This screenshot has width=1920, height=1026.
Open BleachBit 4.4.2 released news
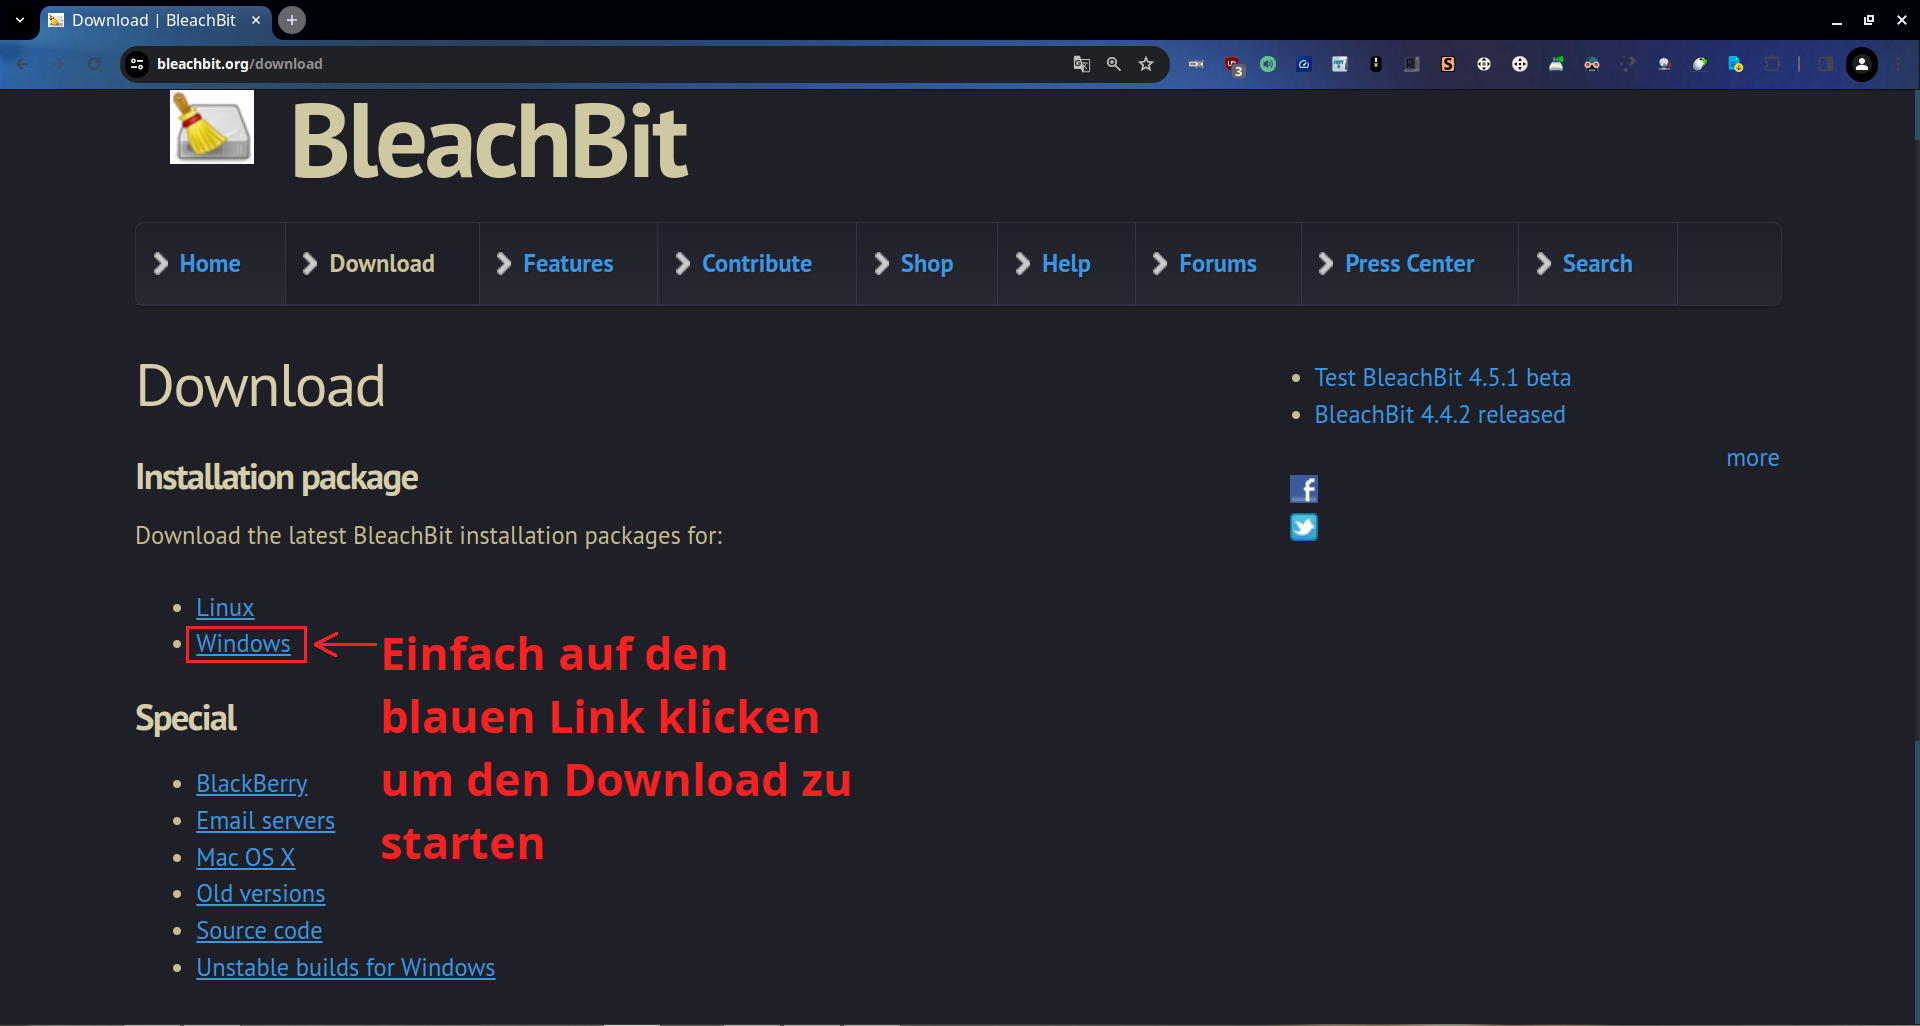pyautogui.click(x=1439, y=415)
